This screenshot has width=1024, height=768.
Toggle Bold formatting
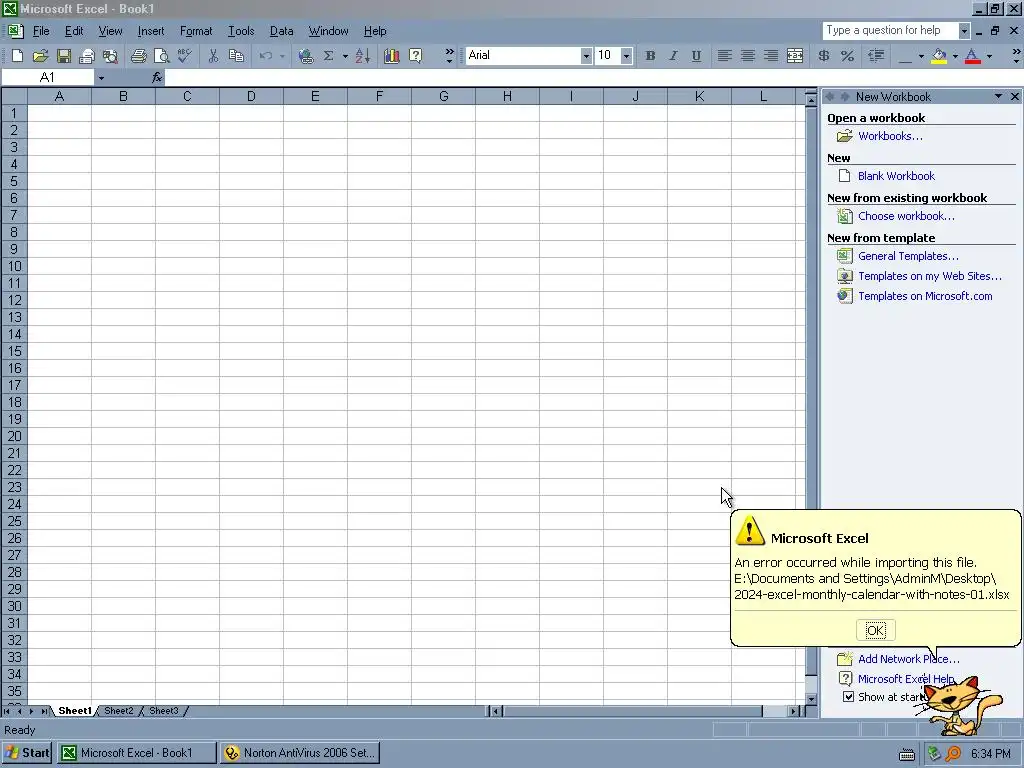pos(650,56)
